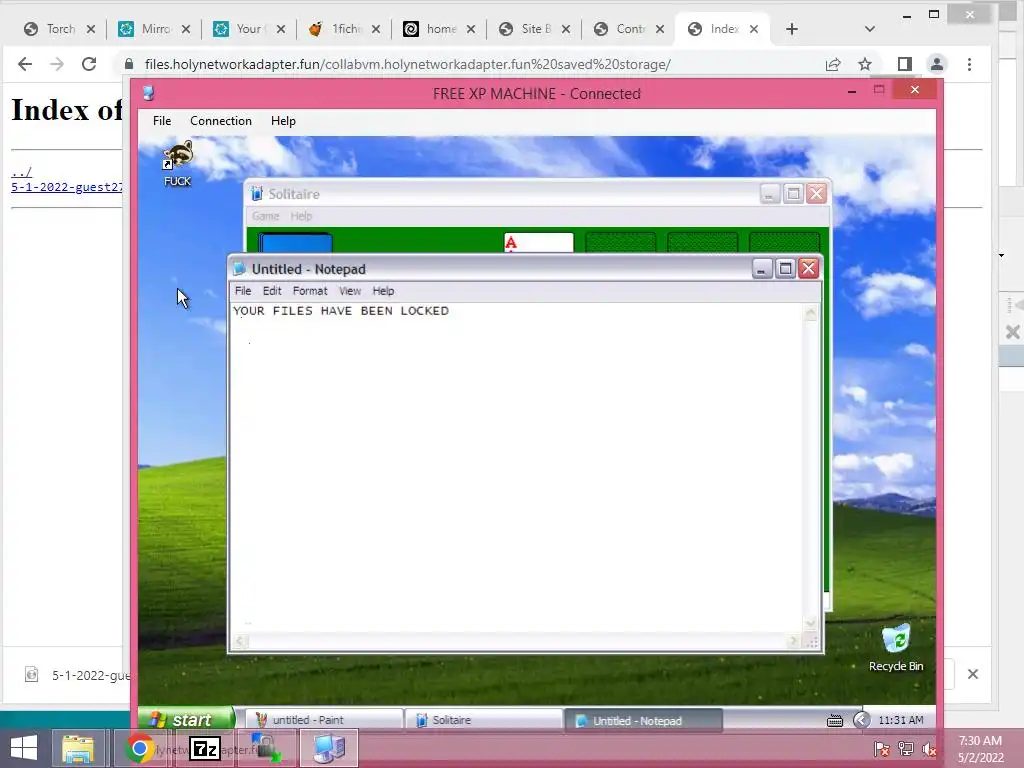Open the Connection menu of FREE XP MACHINE
This screenshot has width=1024, height=768.
[221, 121]
